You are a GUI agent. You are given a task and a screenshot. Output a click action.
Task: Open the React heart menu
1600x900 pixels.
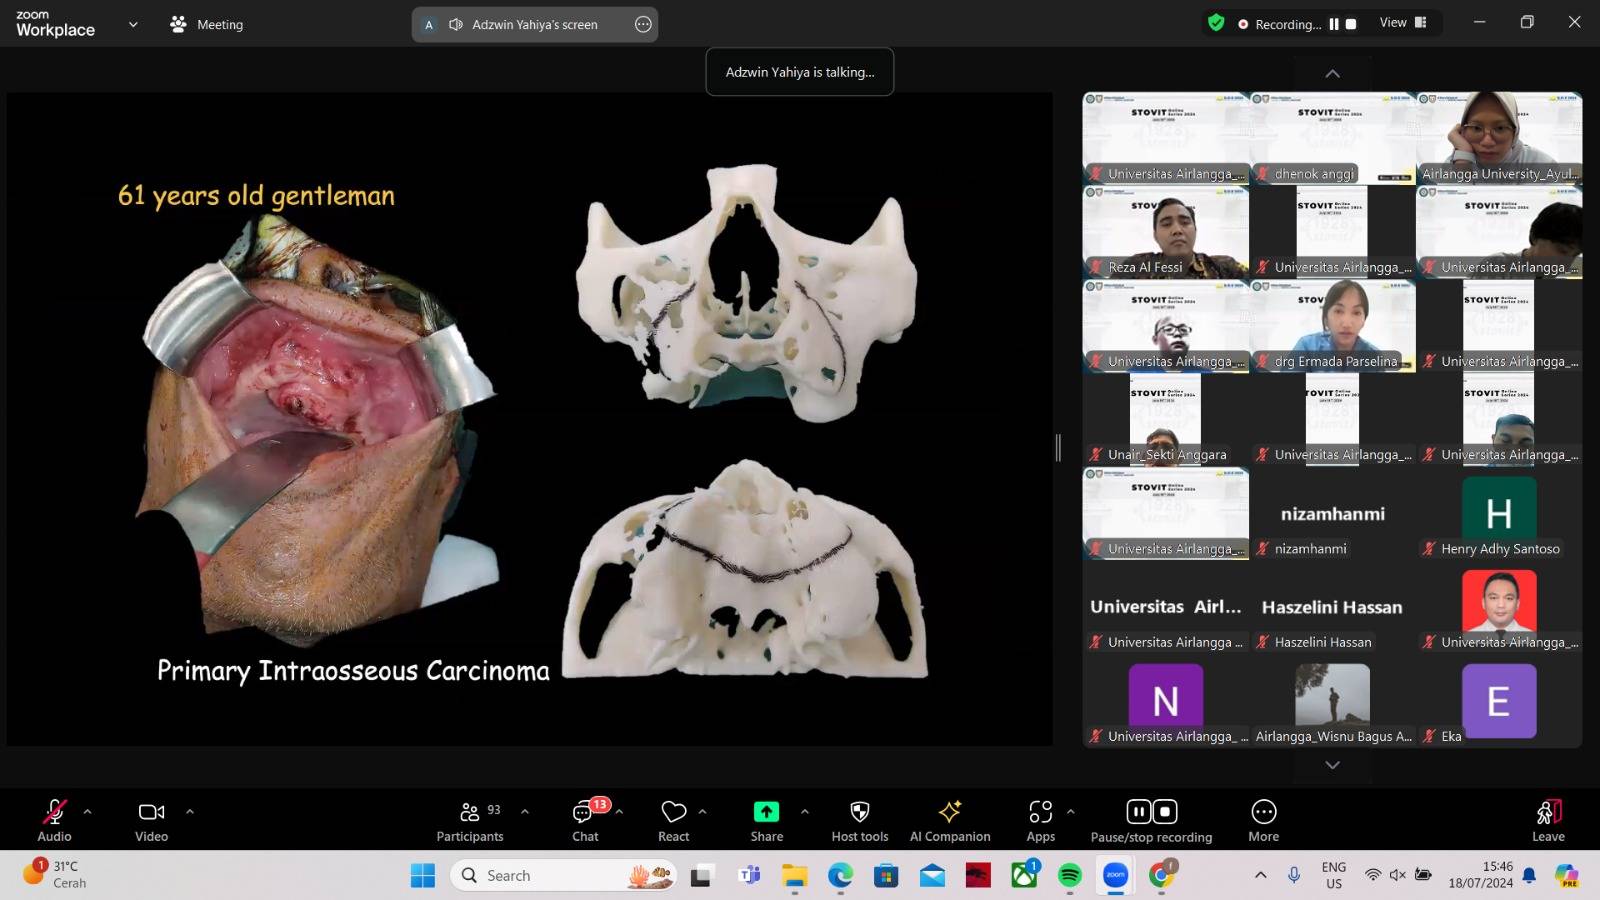(674, 820)
